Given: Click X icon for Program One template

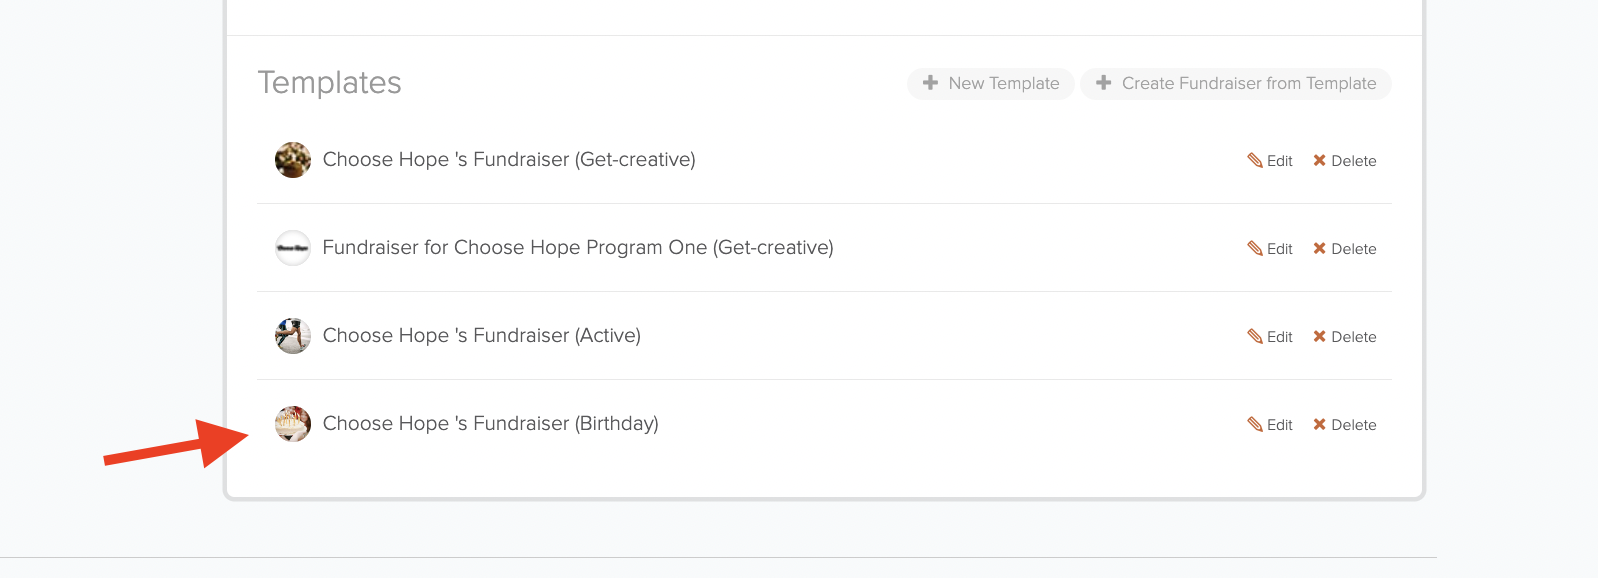Looking at the screenshot, I should pyautogui.click(x=1319, y=248).
